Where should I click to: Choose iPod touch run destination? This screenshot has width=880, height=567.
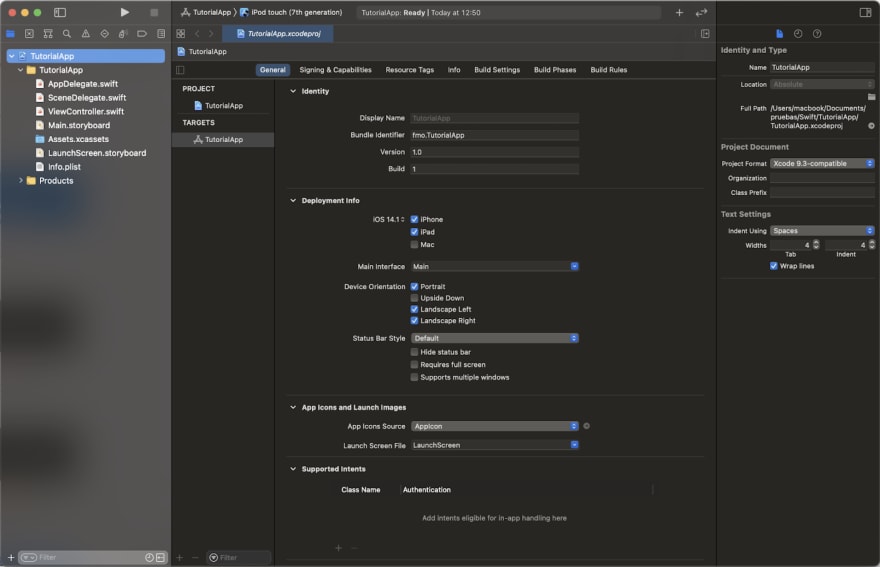[x=291, y=12]
